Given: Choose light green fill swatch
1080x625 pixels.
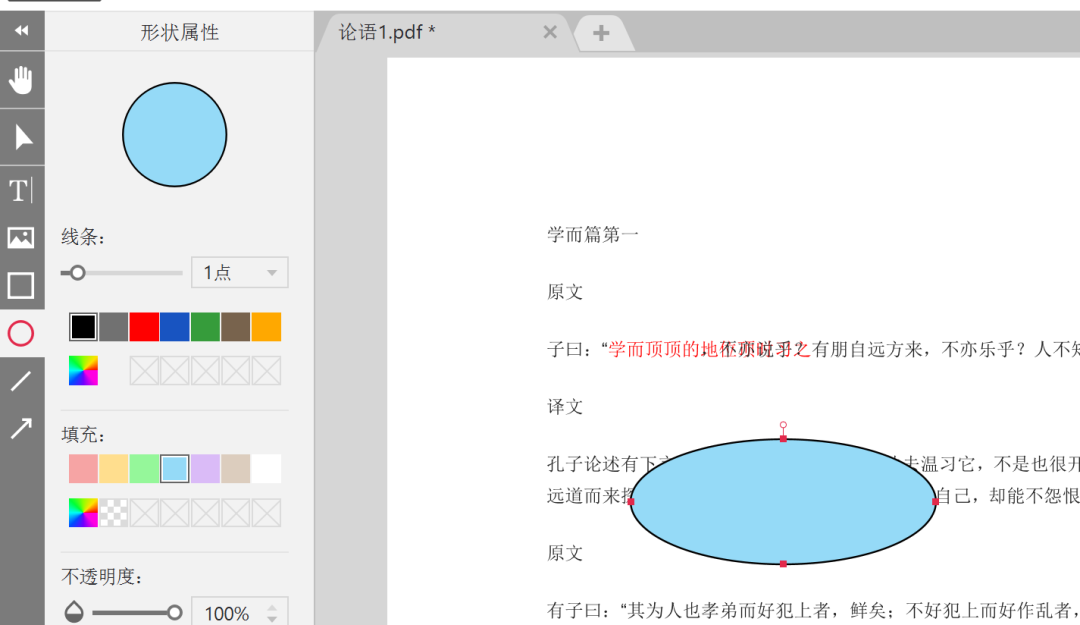Looking at the screenshot, I should tap(144, 469).
